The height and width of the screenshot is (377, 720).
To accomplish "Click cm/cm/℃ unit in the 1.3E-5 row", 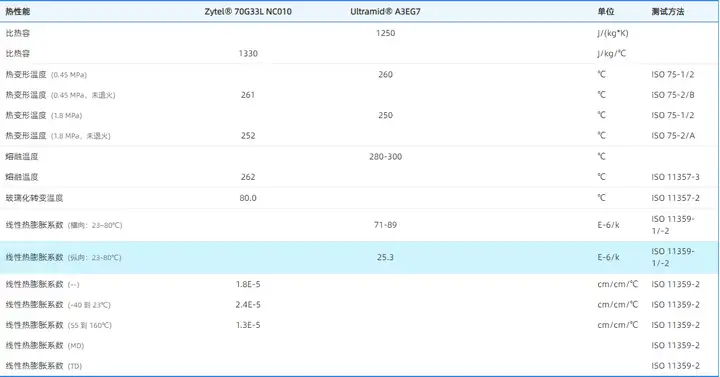I will click(x=618, y=325).
